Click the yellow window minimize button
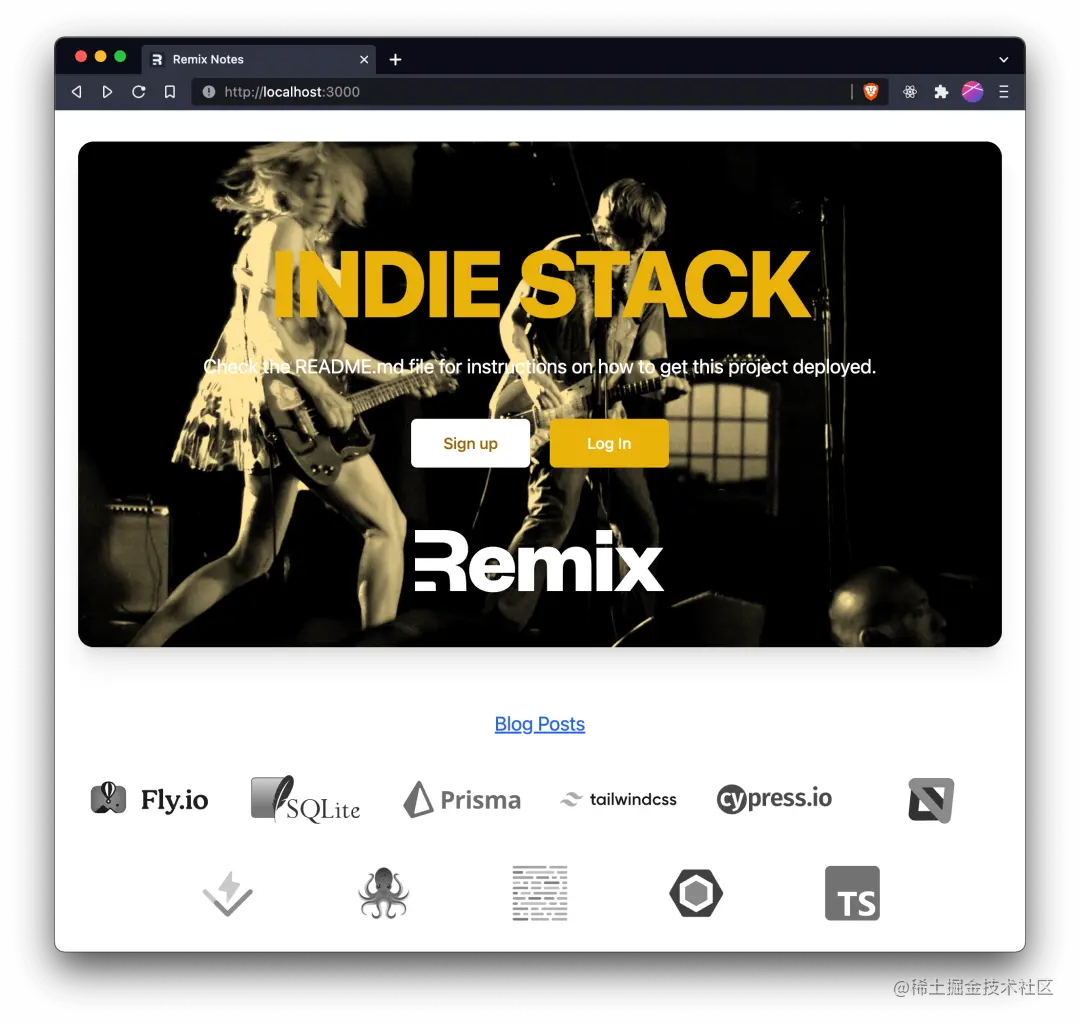This screenshot has height=1024, width=1080. coord(101,56)
